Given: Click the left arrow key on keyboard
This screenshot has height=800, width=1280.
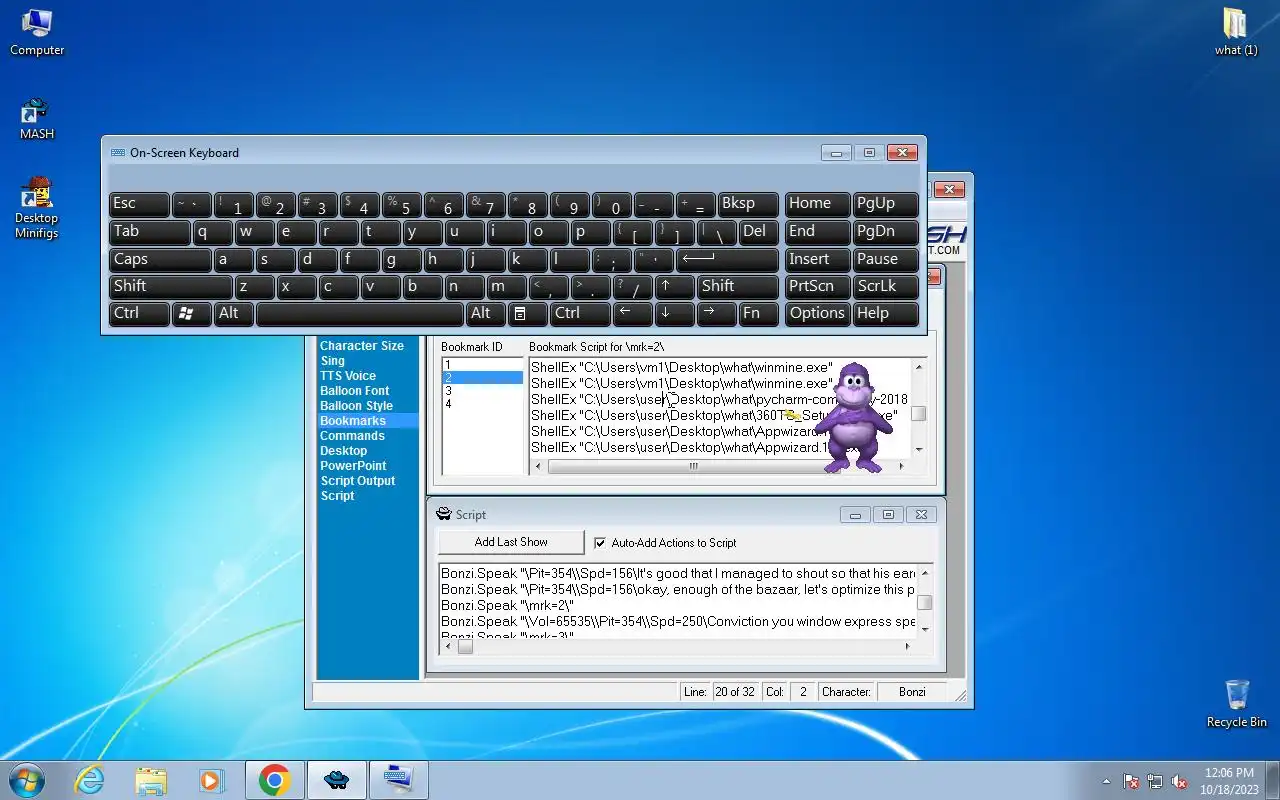Looking at the screenshot, I should point(633,313).
